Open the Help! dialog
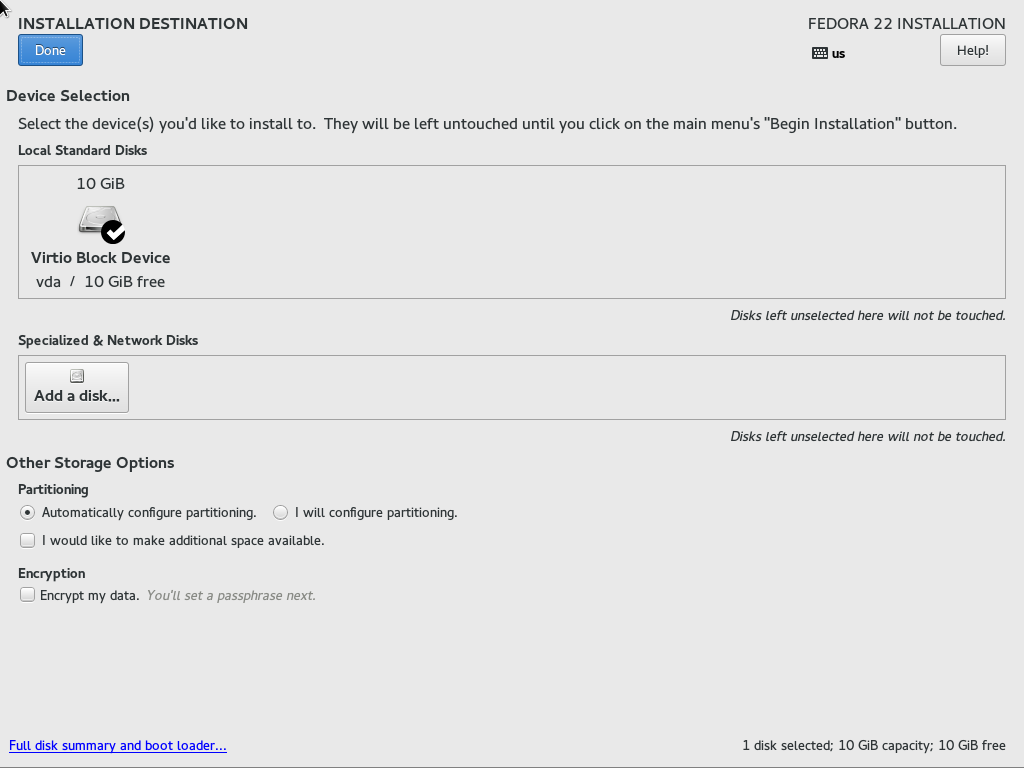The height and width of the screenshot is (768, 1024). (x=972, y=50)
